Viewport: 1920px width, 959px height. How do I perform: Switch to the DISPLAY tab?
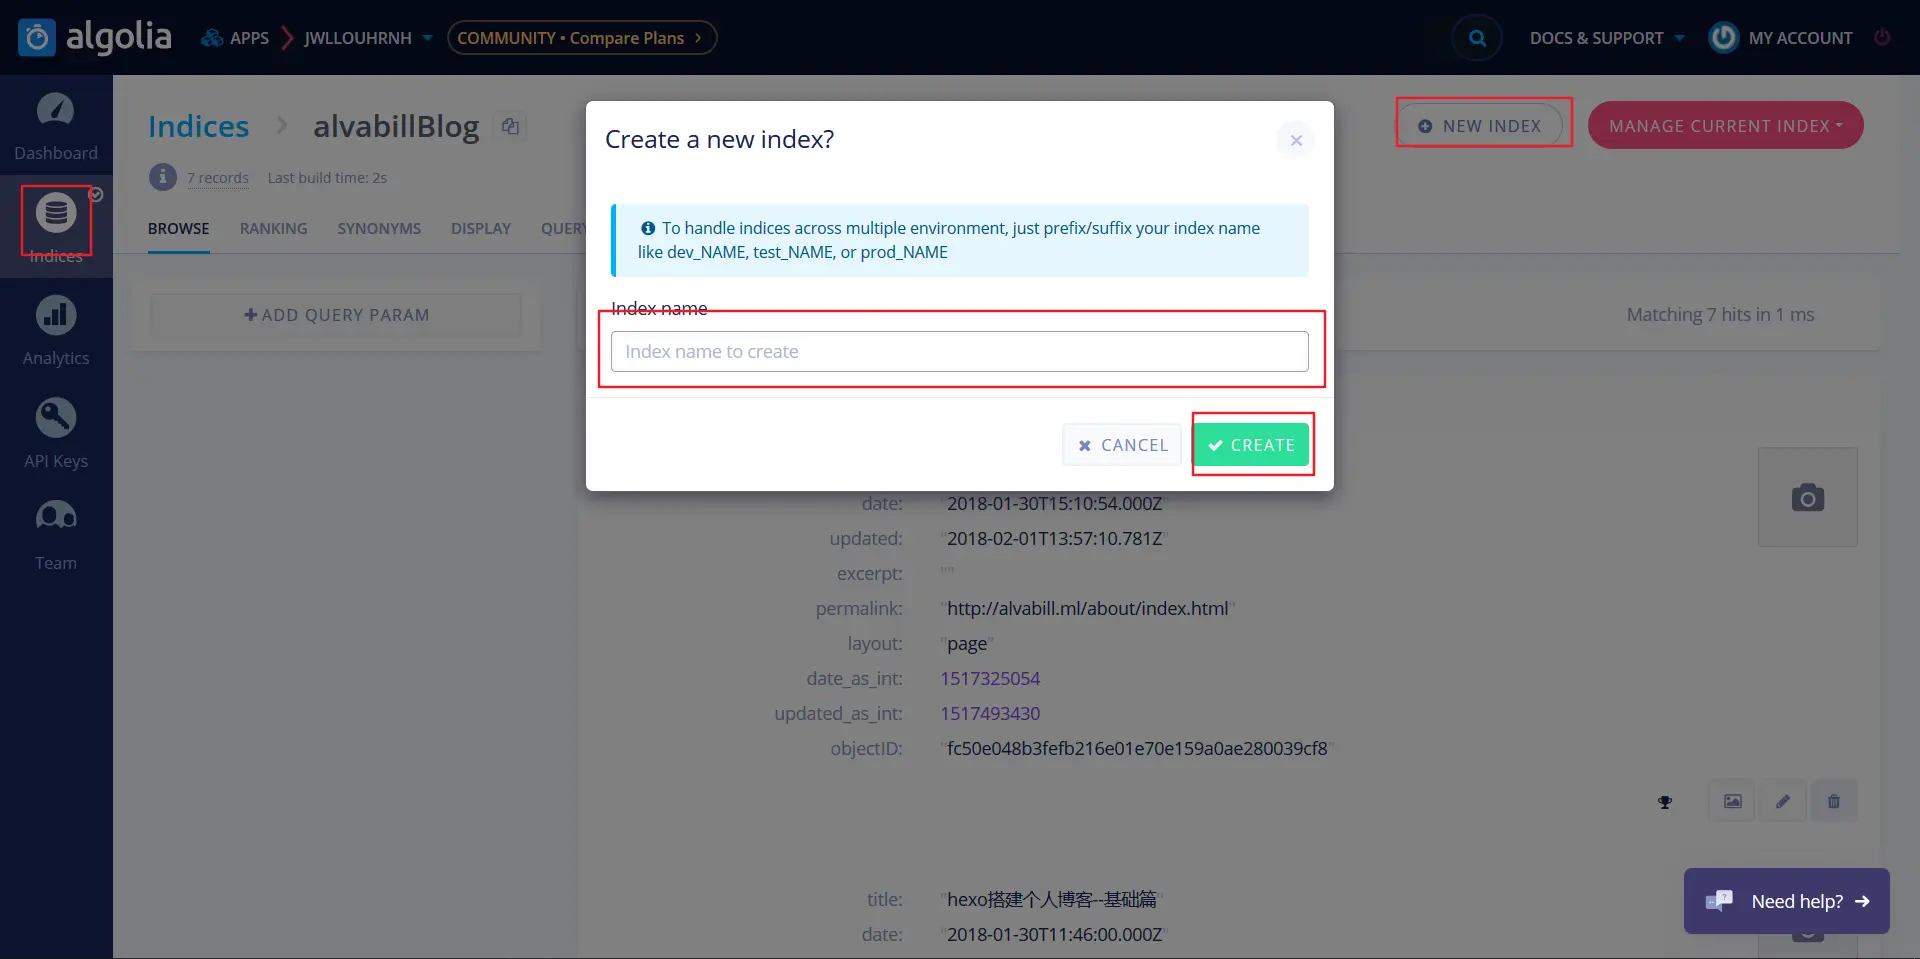pyautogui.click(x=481, y=229)
